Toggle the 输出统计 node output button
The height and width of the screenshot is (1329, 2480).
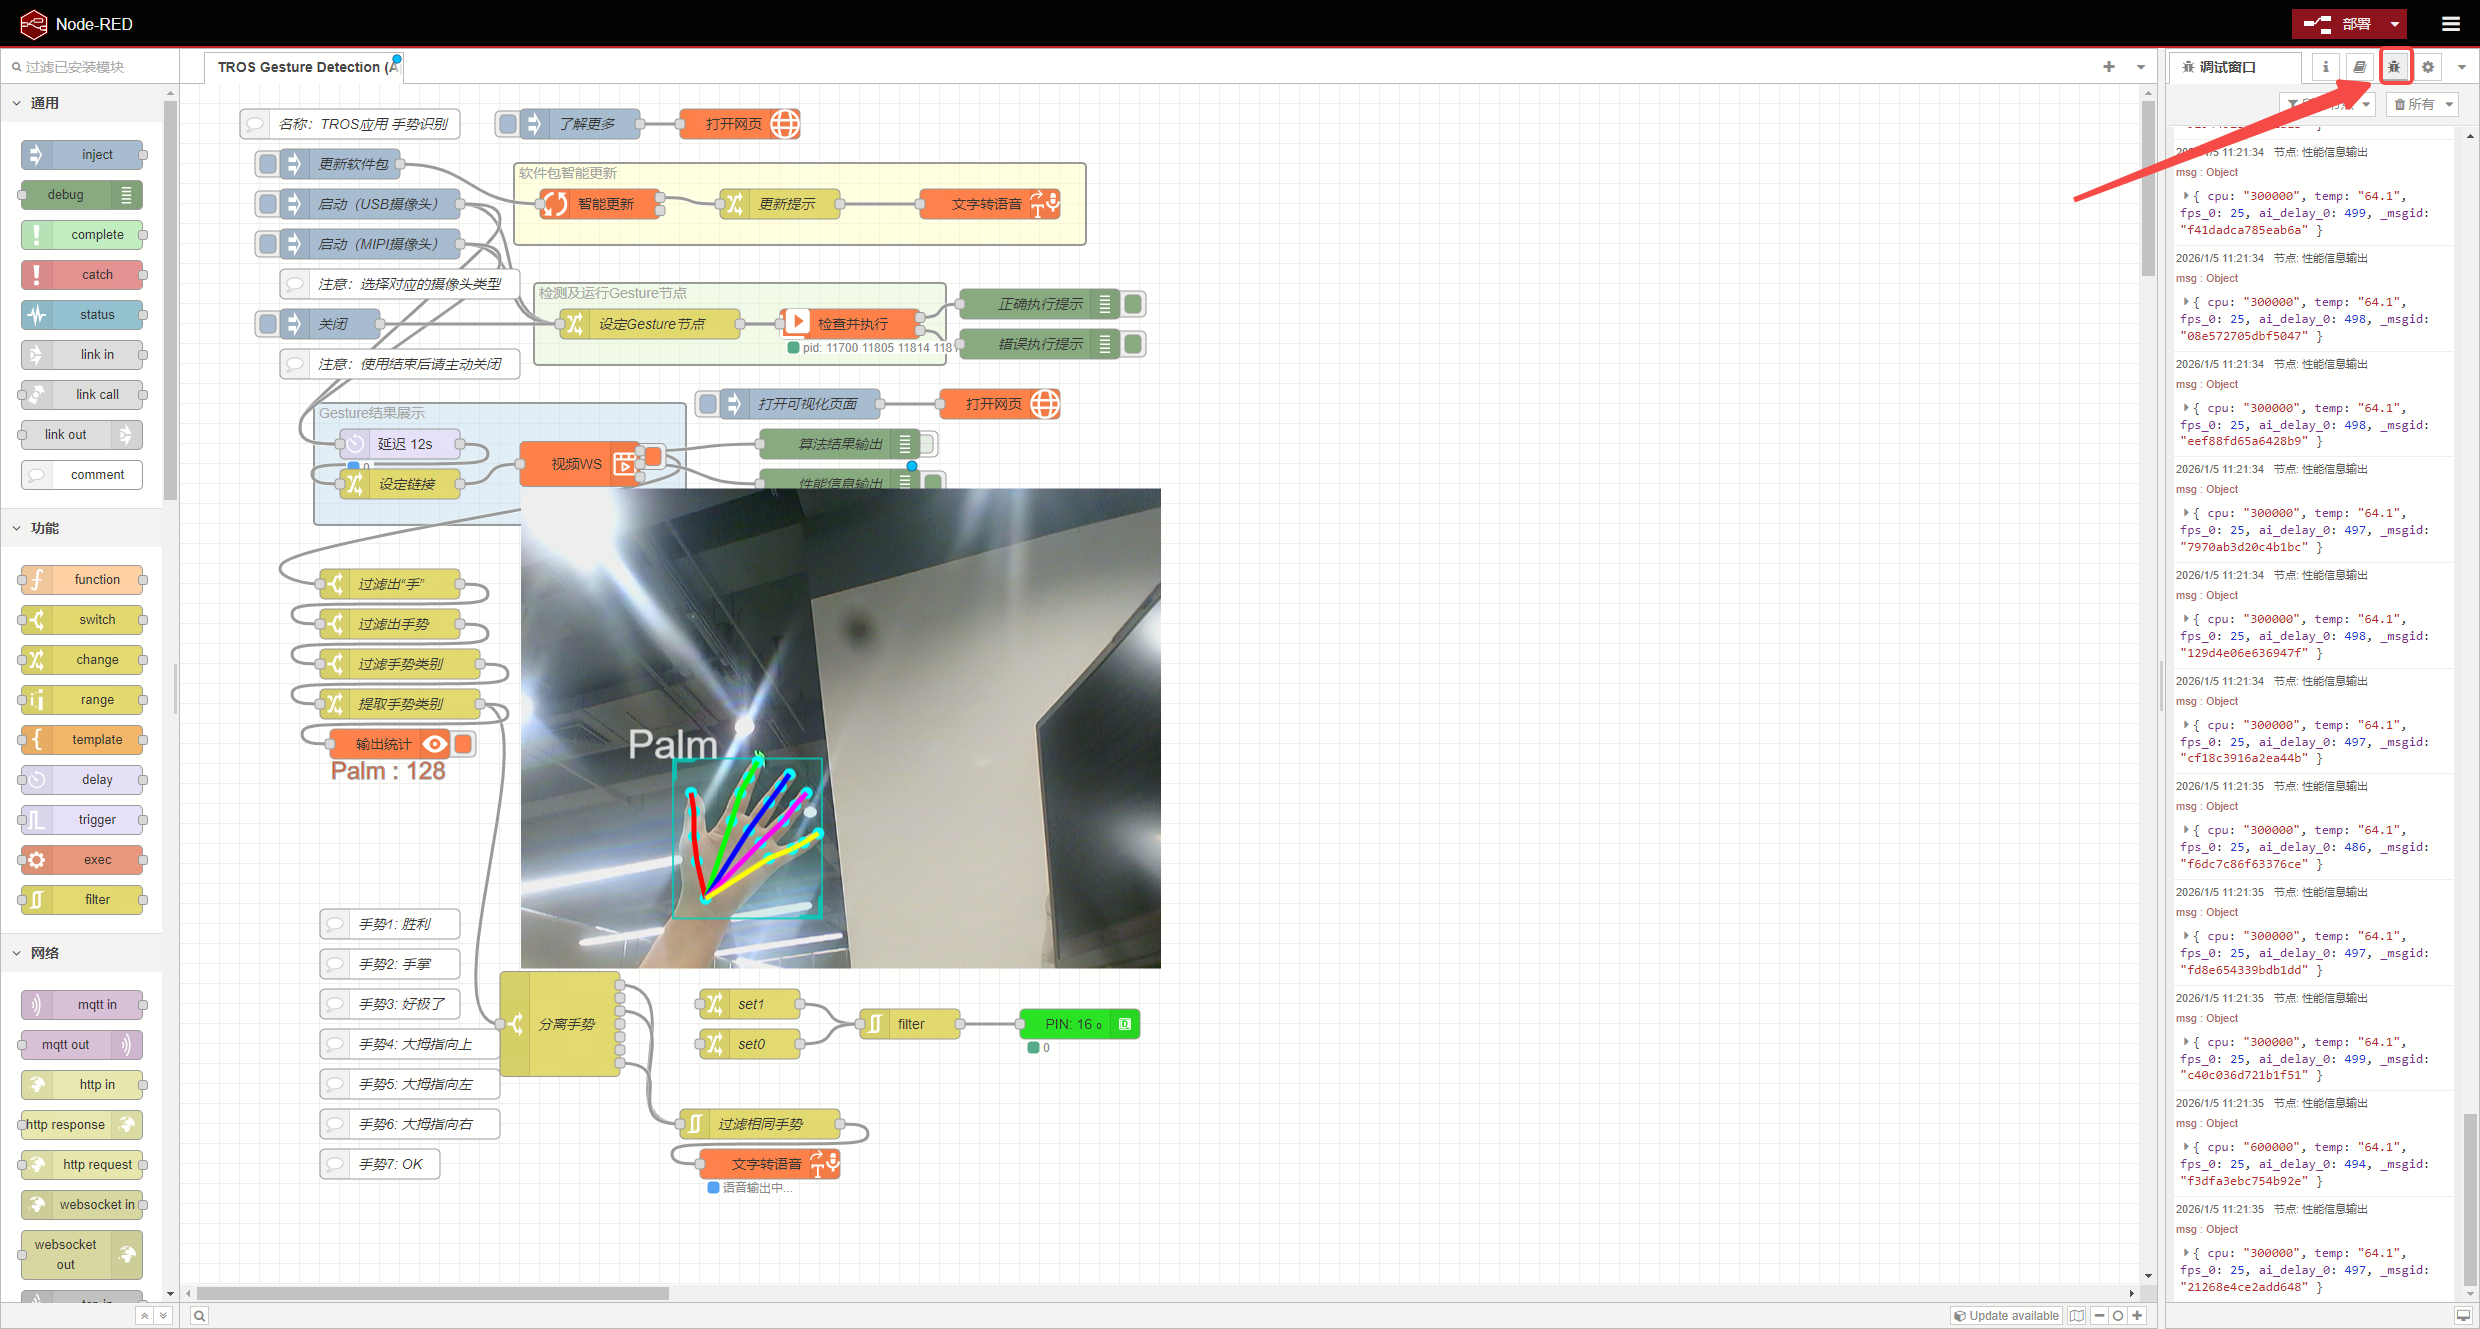click(463, 744)
